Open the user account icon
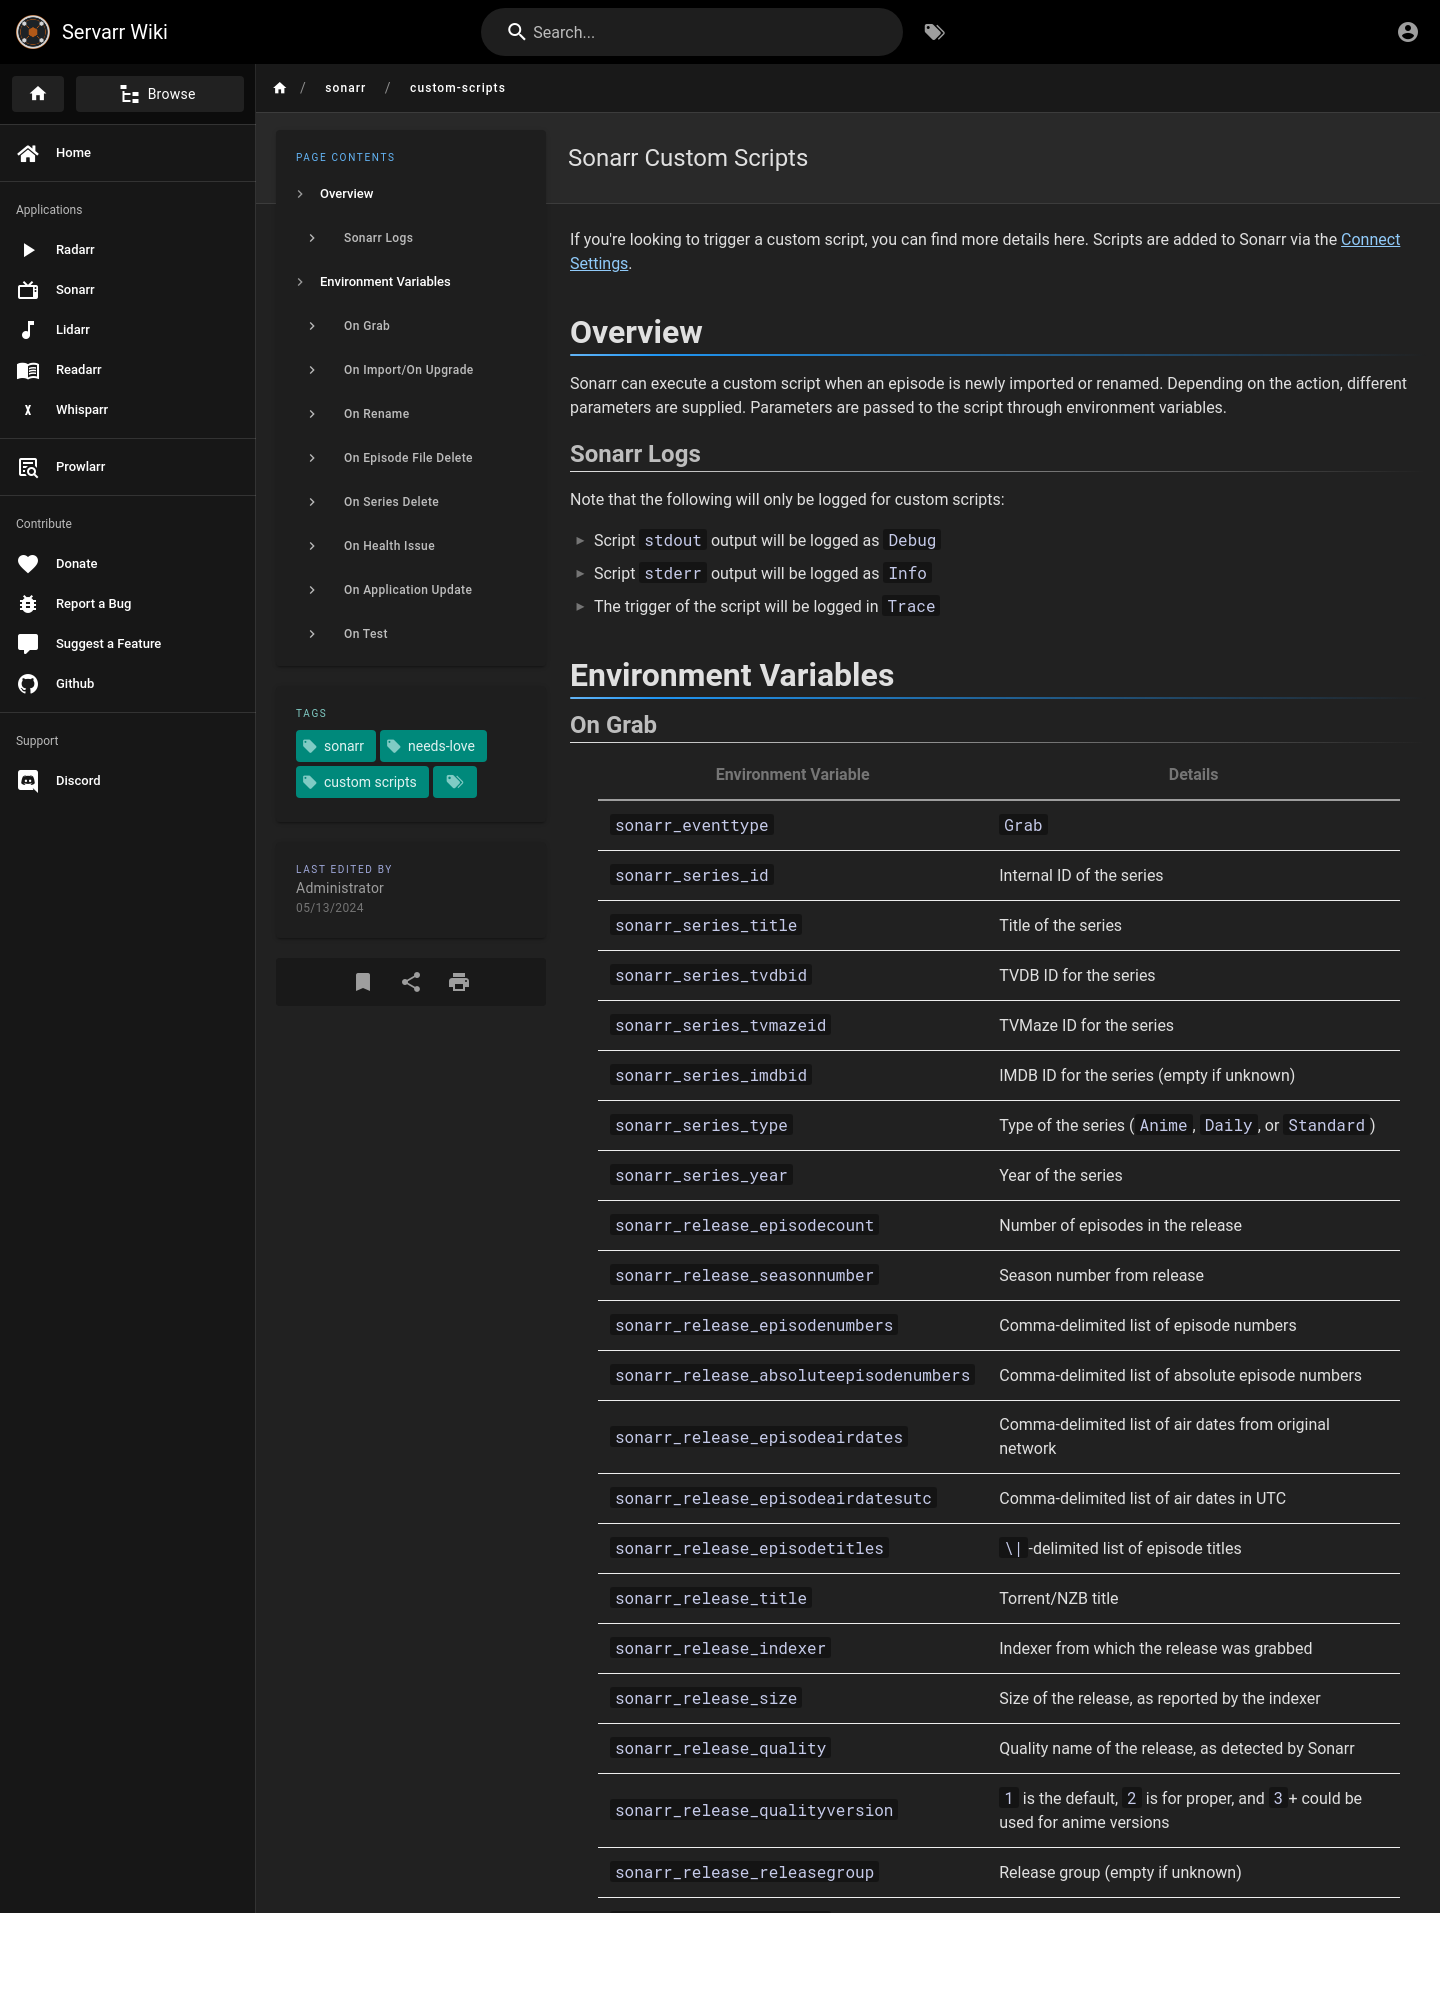Viewport: 1440px width, 2000px height. (x=1408, y=32)
